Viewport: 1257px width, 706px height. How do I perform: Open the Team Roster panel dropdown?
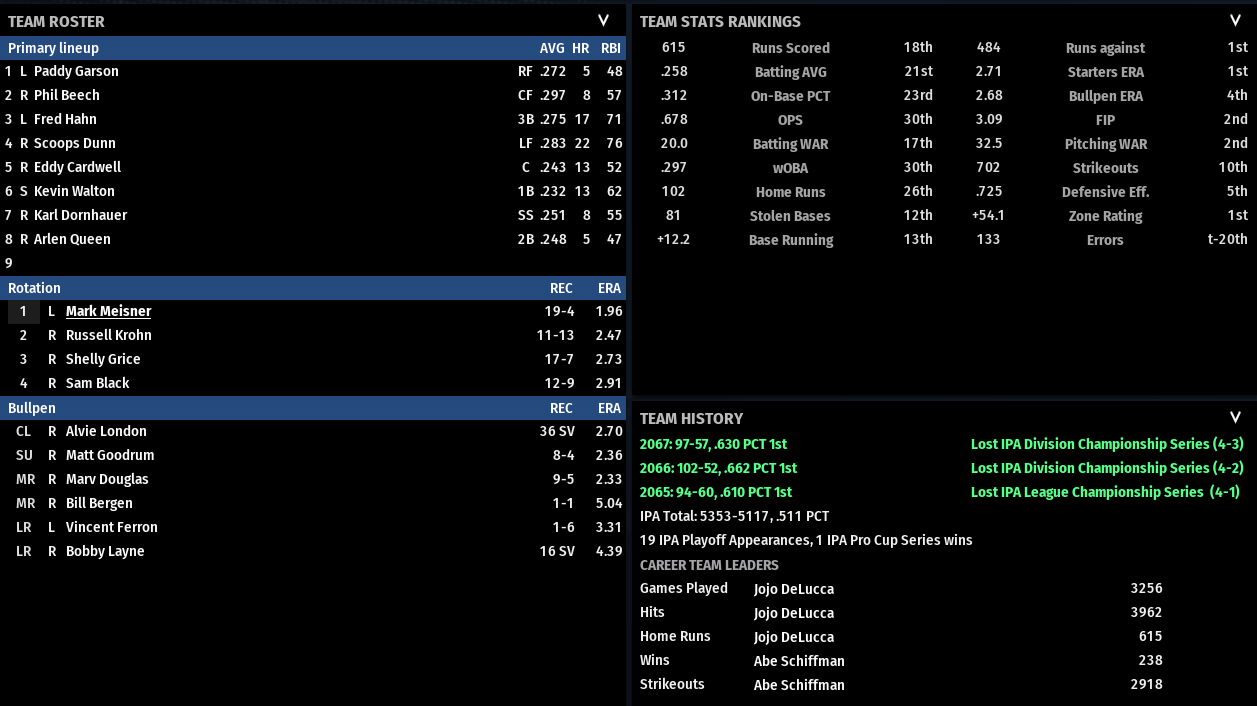pyautogui.click(x=603, y=21)
